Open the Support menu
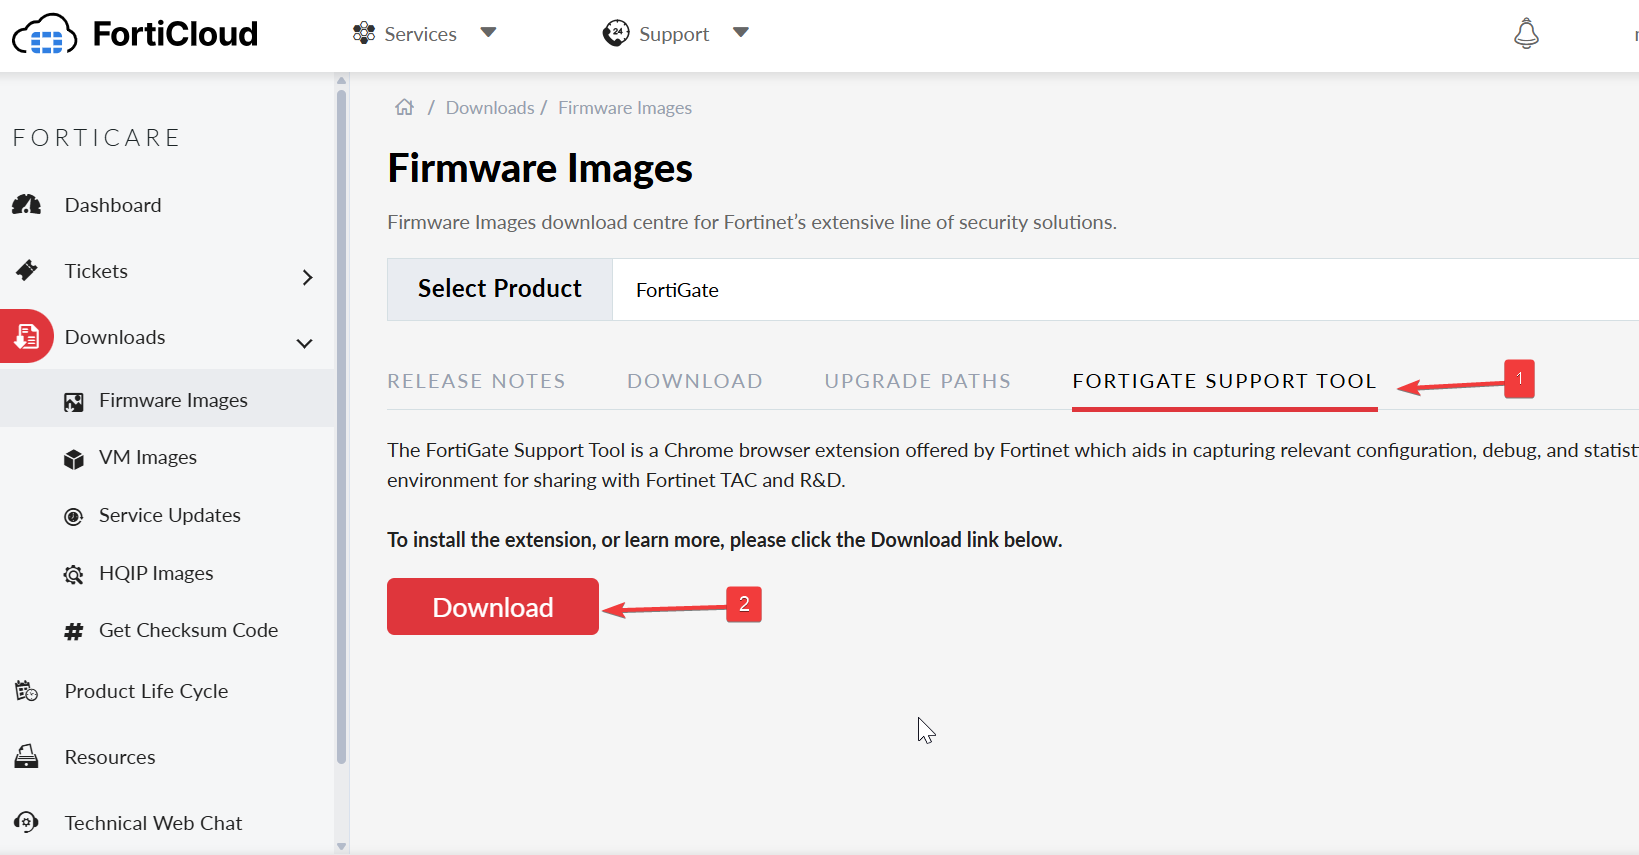Screen dimensions: 1639x855 (674, 34)
